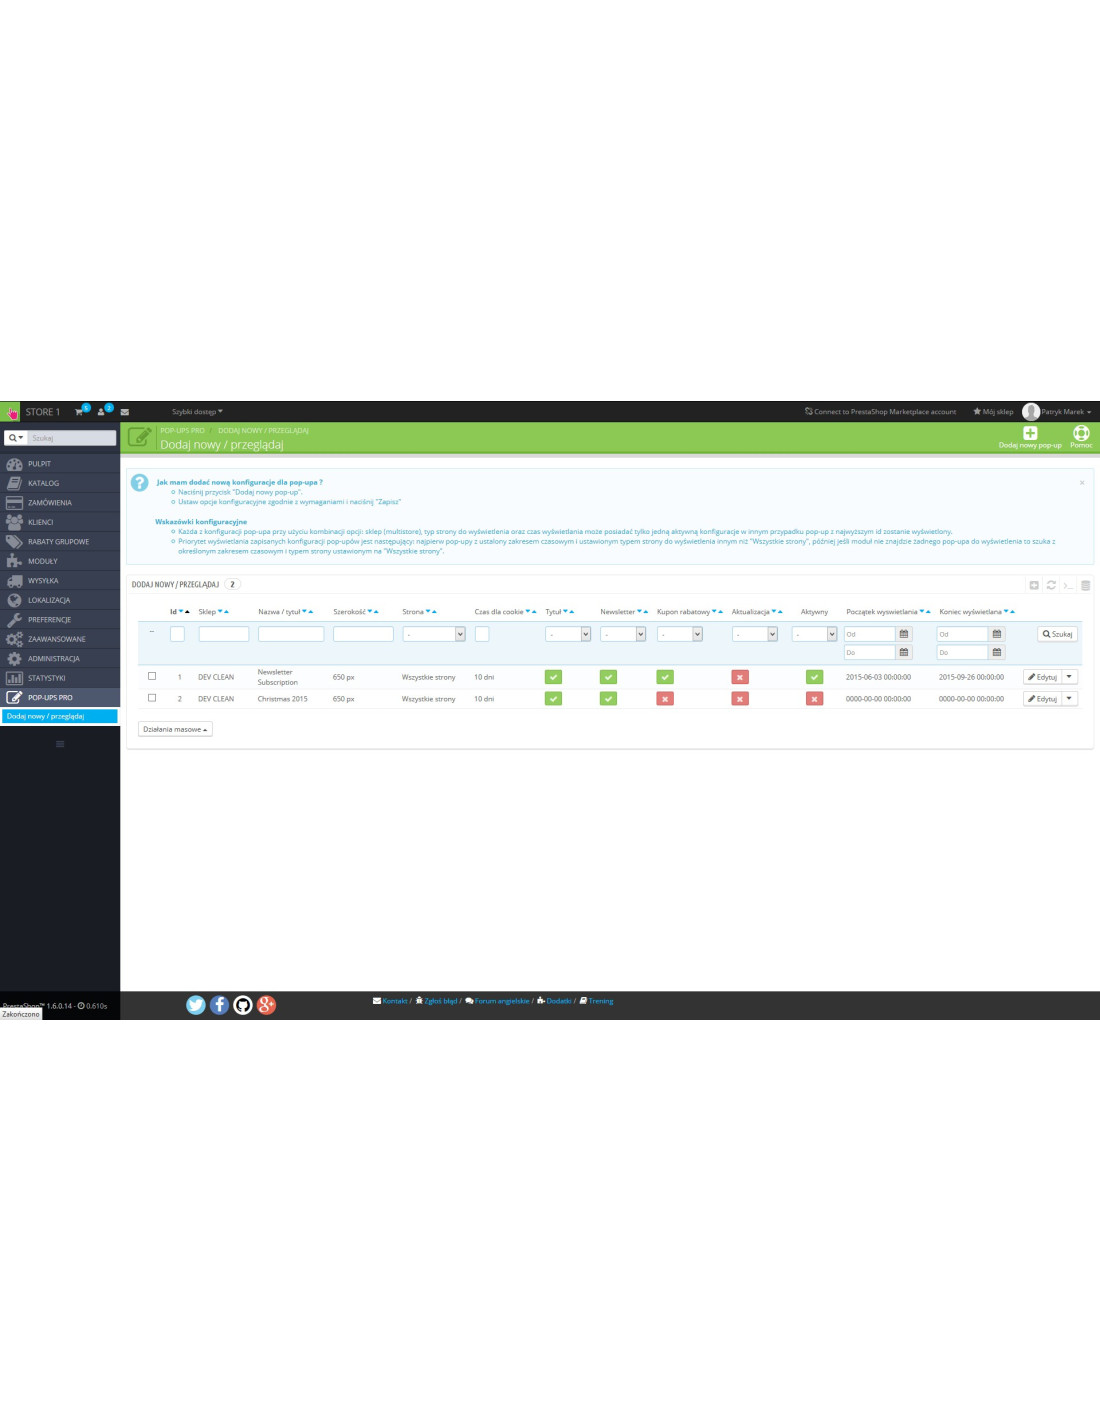Open the messages envelope icon
1100x1422 pixels.
[125, 412]
